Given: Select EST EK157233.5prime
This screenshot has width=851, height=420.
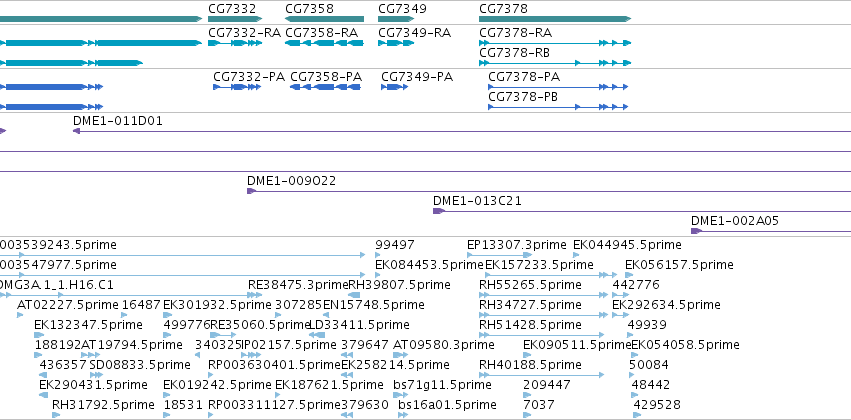Looking at the screenshot, I should point(539,265).
